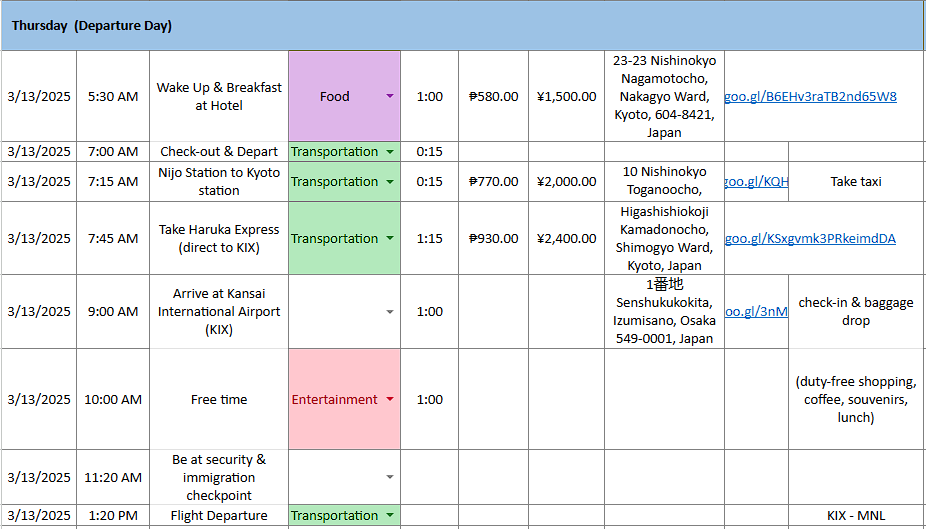
Task: Select the Check-out & Depart cell
Action: tap(219, 152)
